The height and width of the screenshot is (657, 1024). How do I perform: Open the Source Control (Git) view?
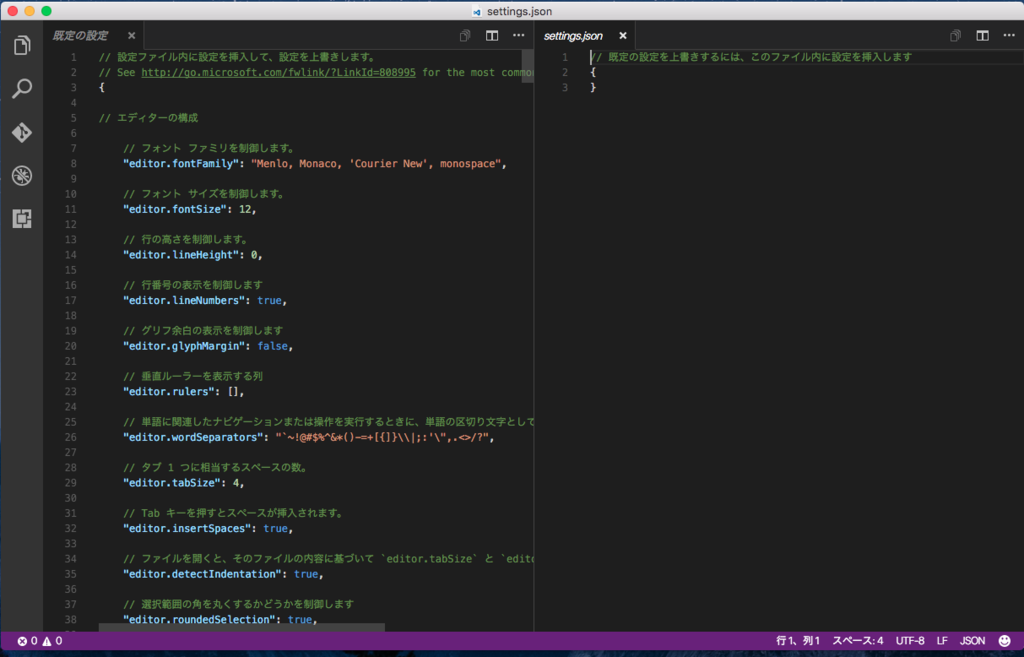coord(22,133)
